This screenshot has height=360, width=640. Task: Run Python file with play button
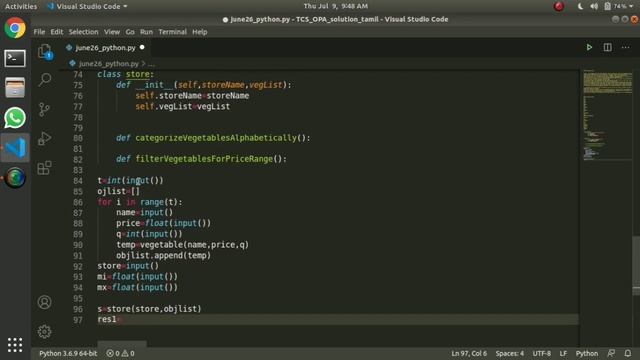[589, 47]
